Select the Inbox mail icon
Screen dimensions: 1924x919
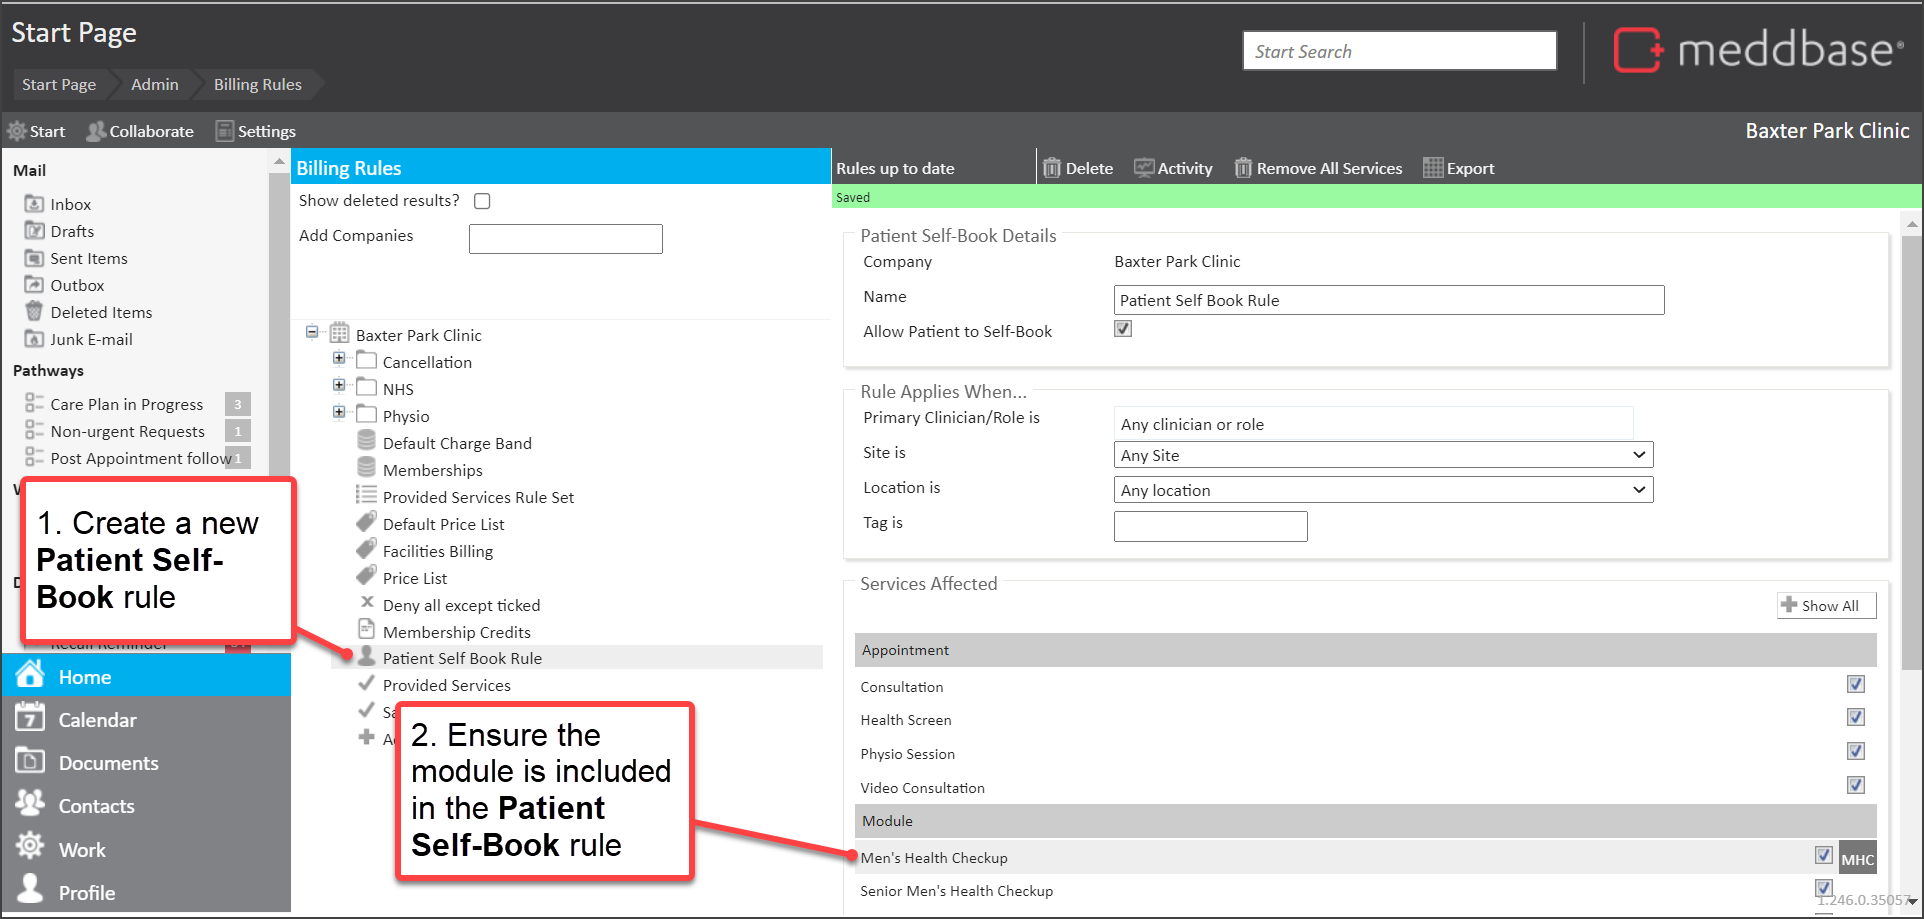(x=34, y=204)
